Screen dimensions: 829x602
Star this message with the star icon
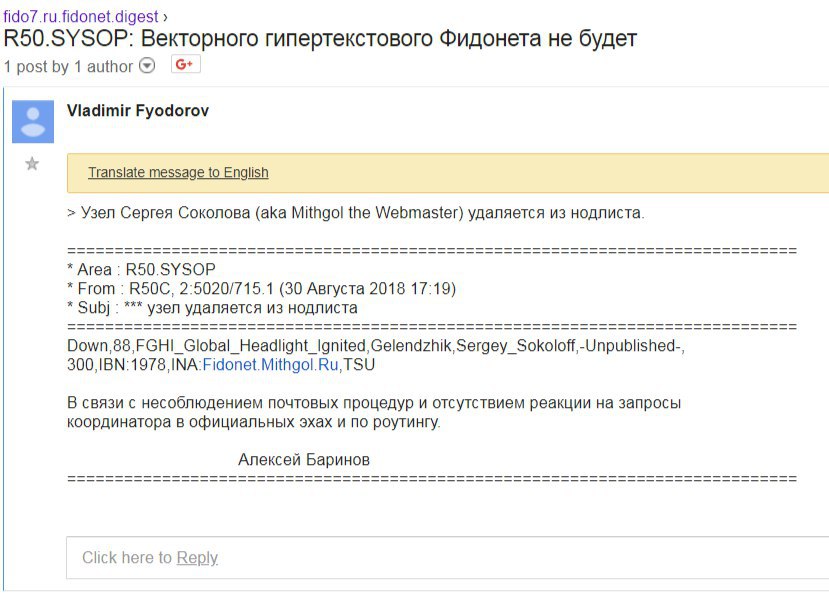[x=32, y=164]
